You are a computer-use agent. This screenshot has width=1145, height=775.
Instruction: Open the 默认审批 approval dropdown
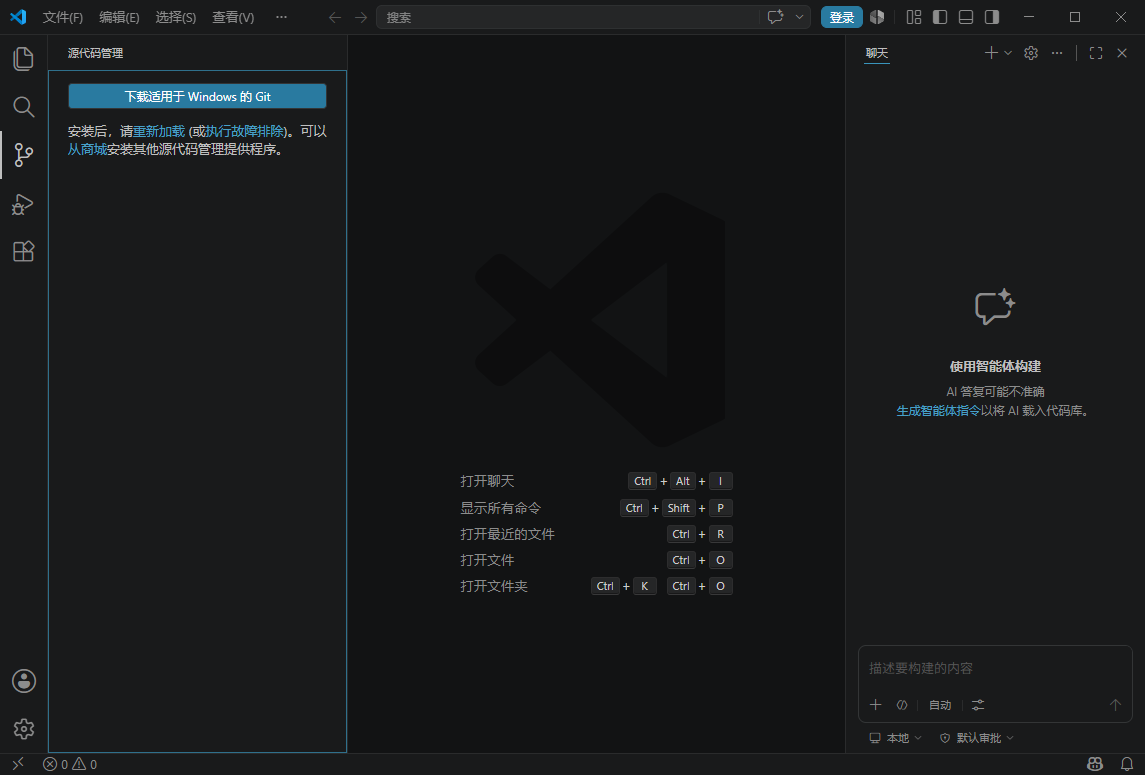coord(976,738)
